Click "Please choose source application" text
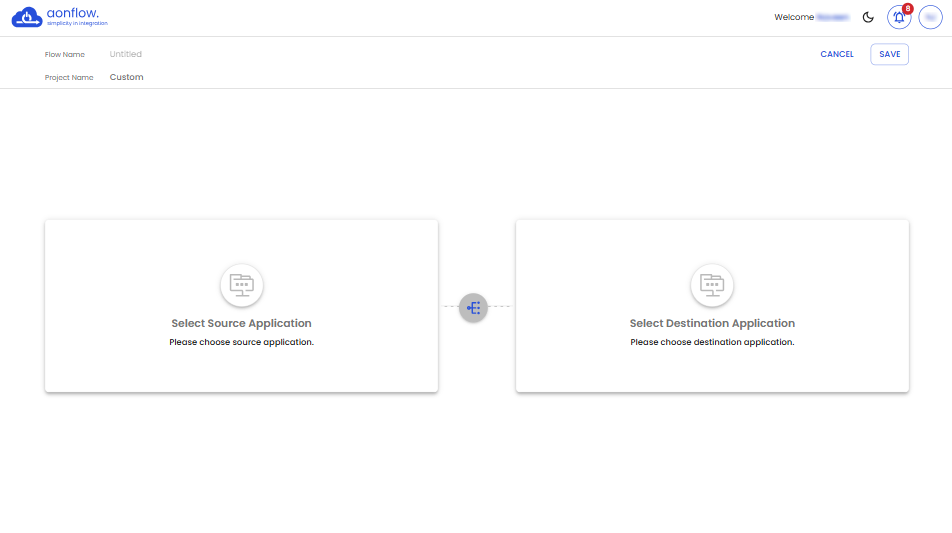This screenshot has height=533, width=952. (x=241, y=342)
